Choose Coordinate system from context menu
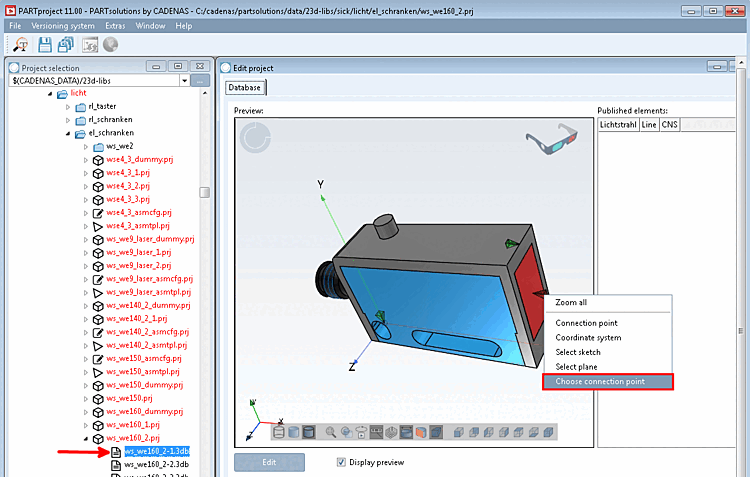 588,337
